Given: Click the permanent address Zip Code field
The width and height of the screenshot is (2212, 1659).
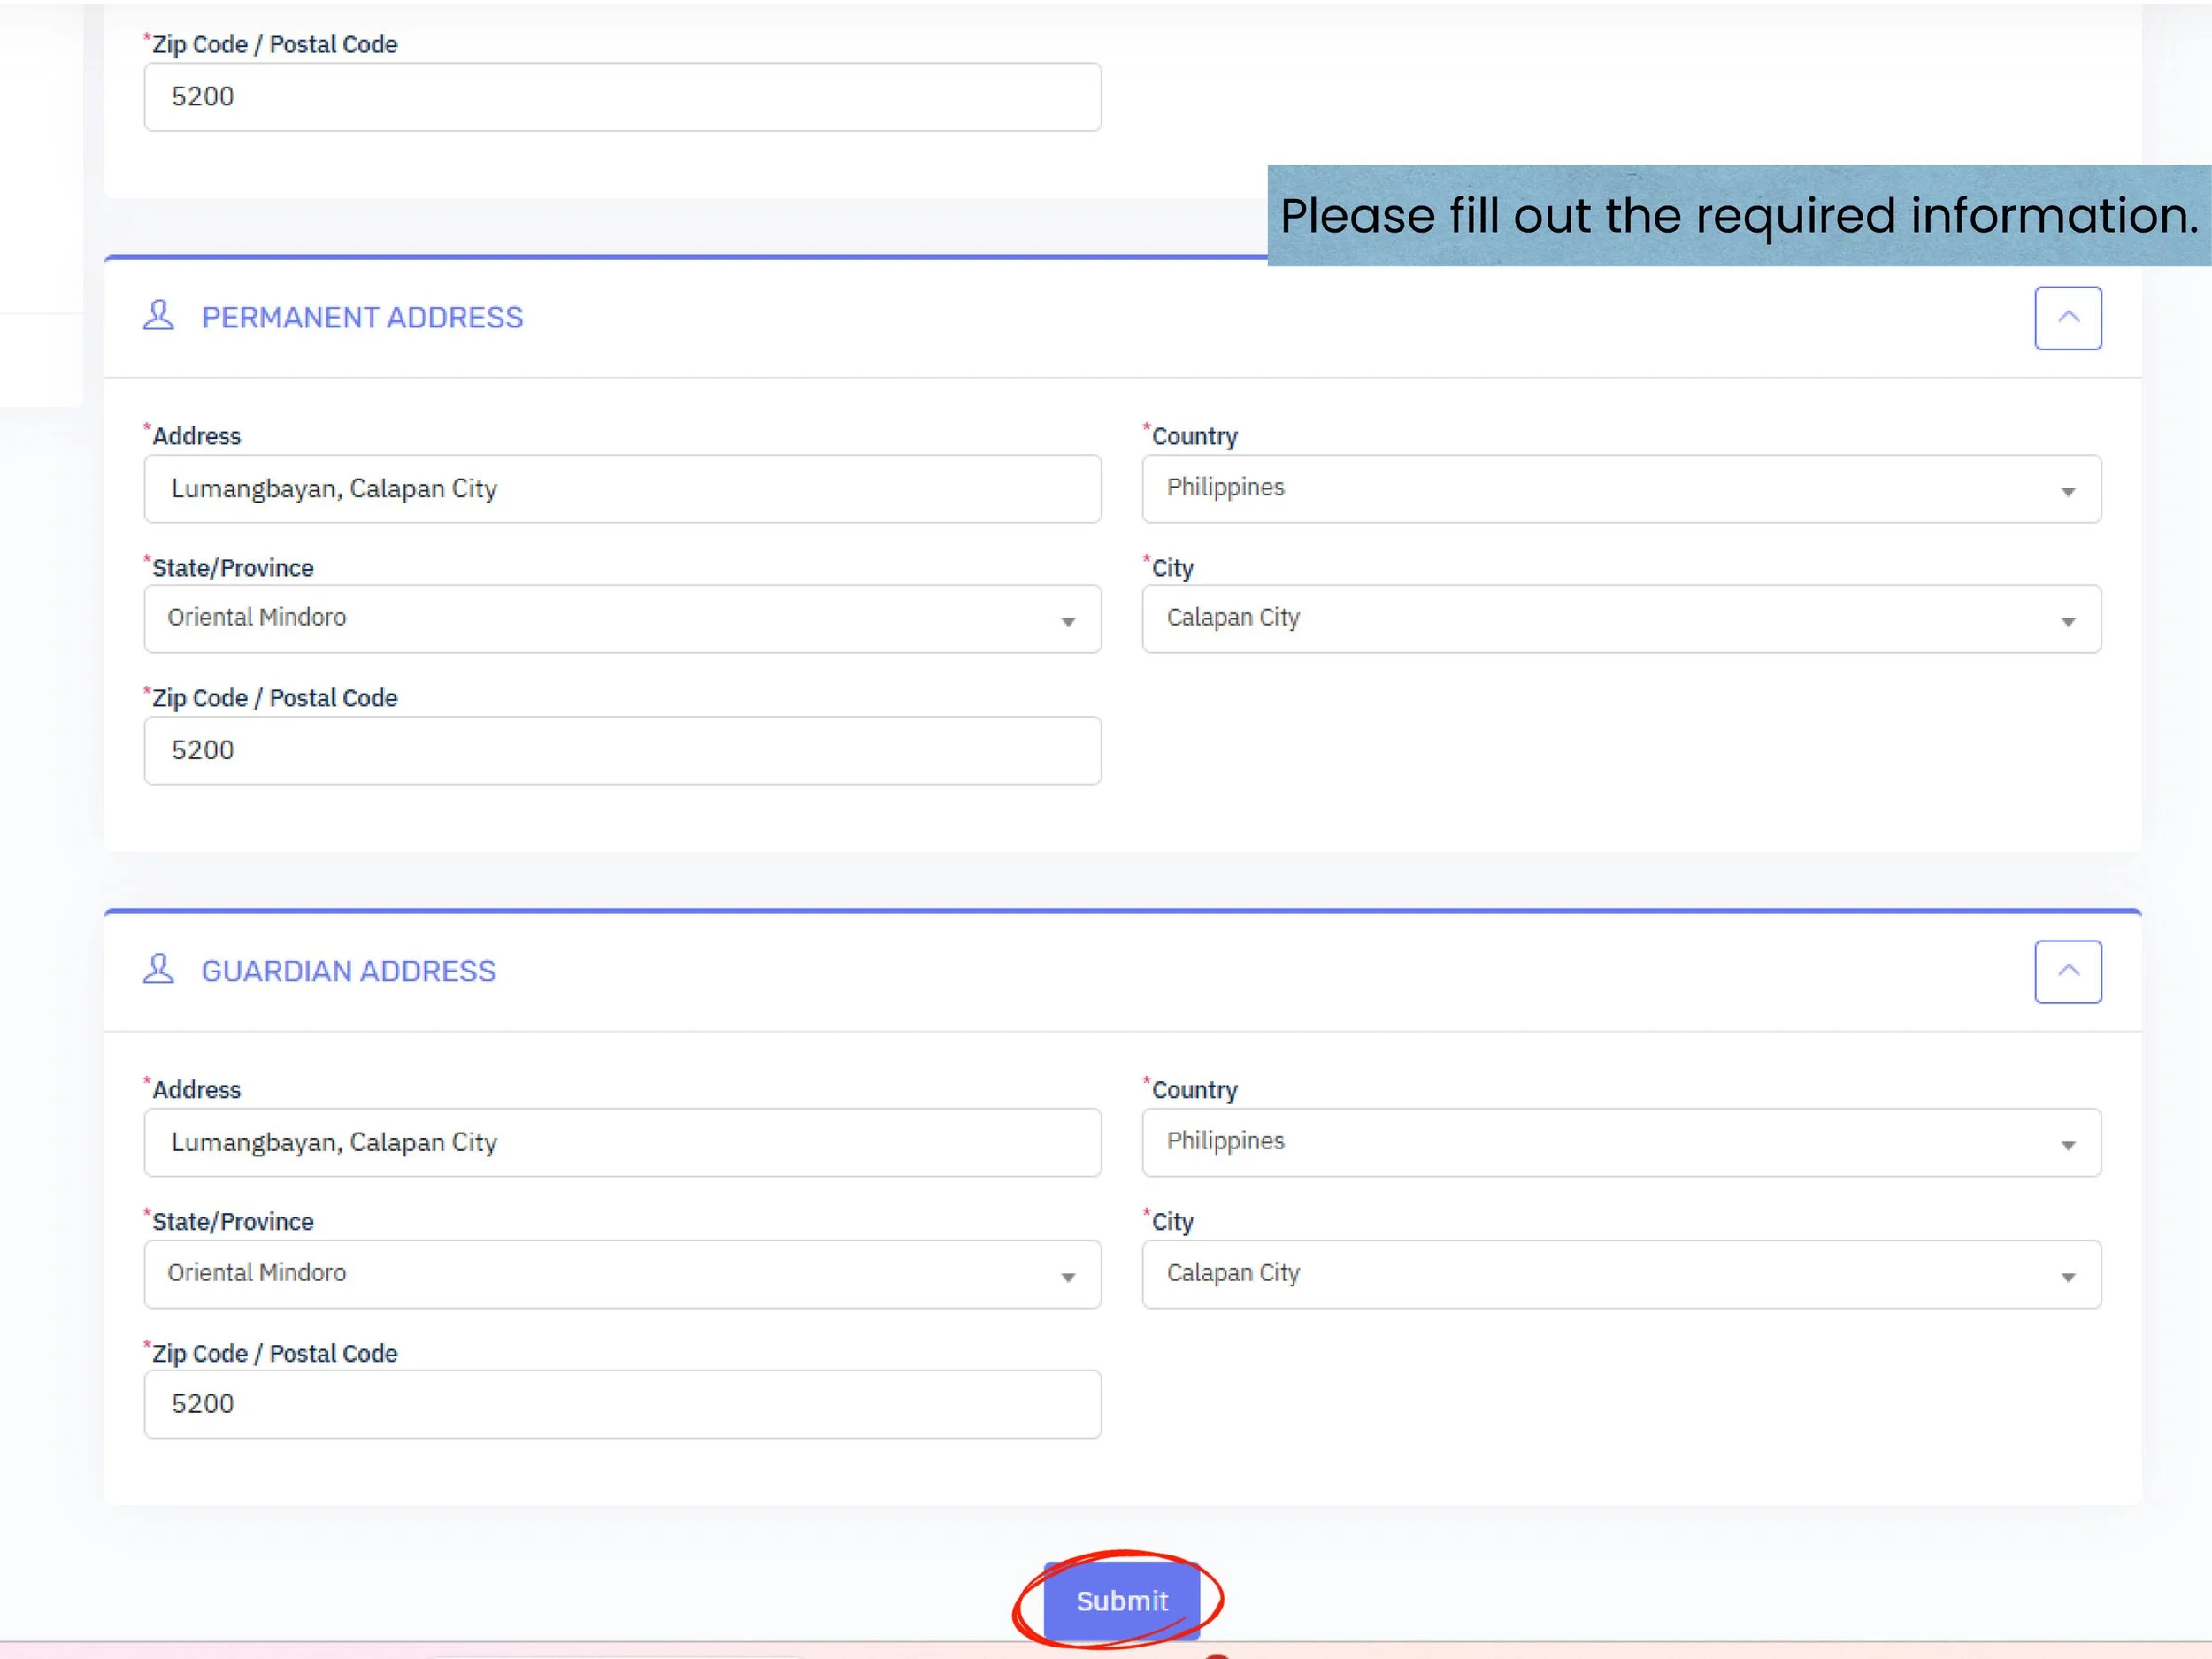Looking at the screenshot, I should [621, 751].
